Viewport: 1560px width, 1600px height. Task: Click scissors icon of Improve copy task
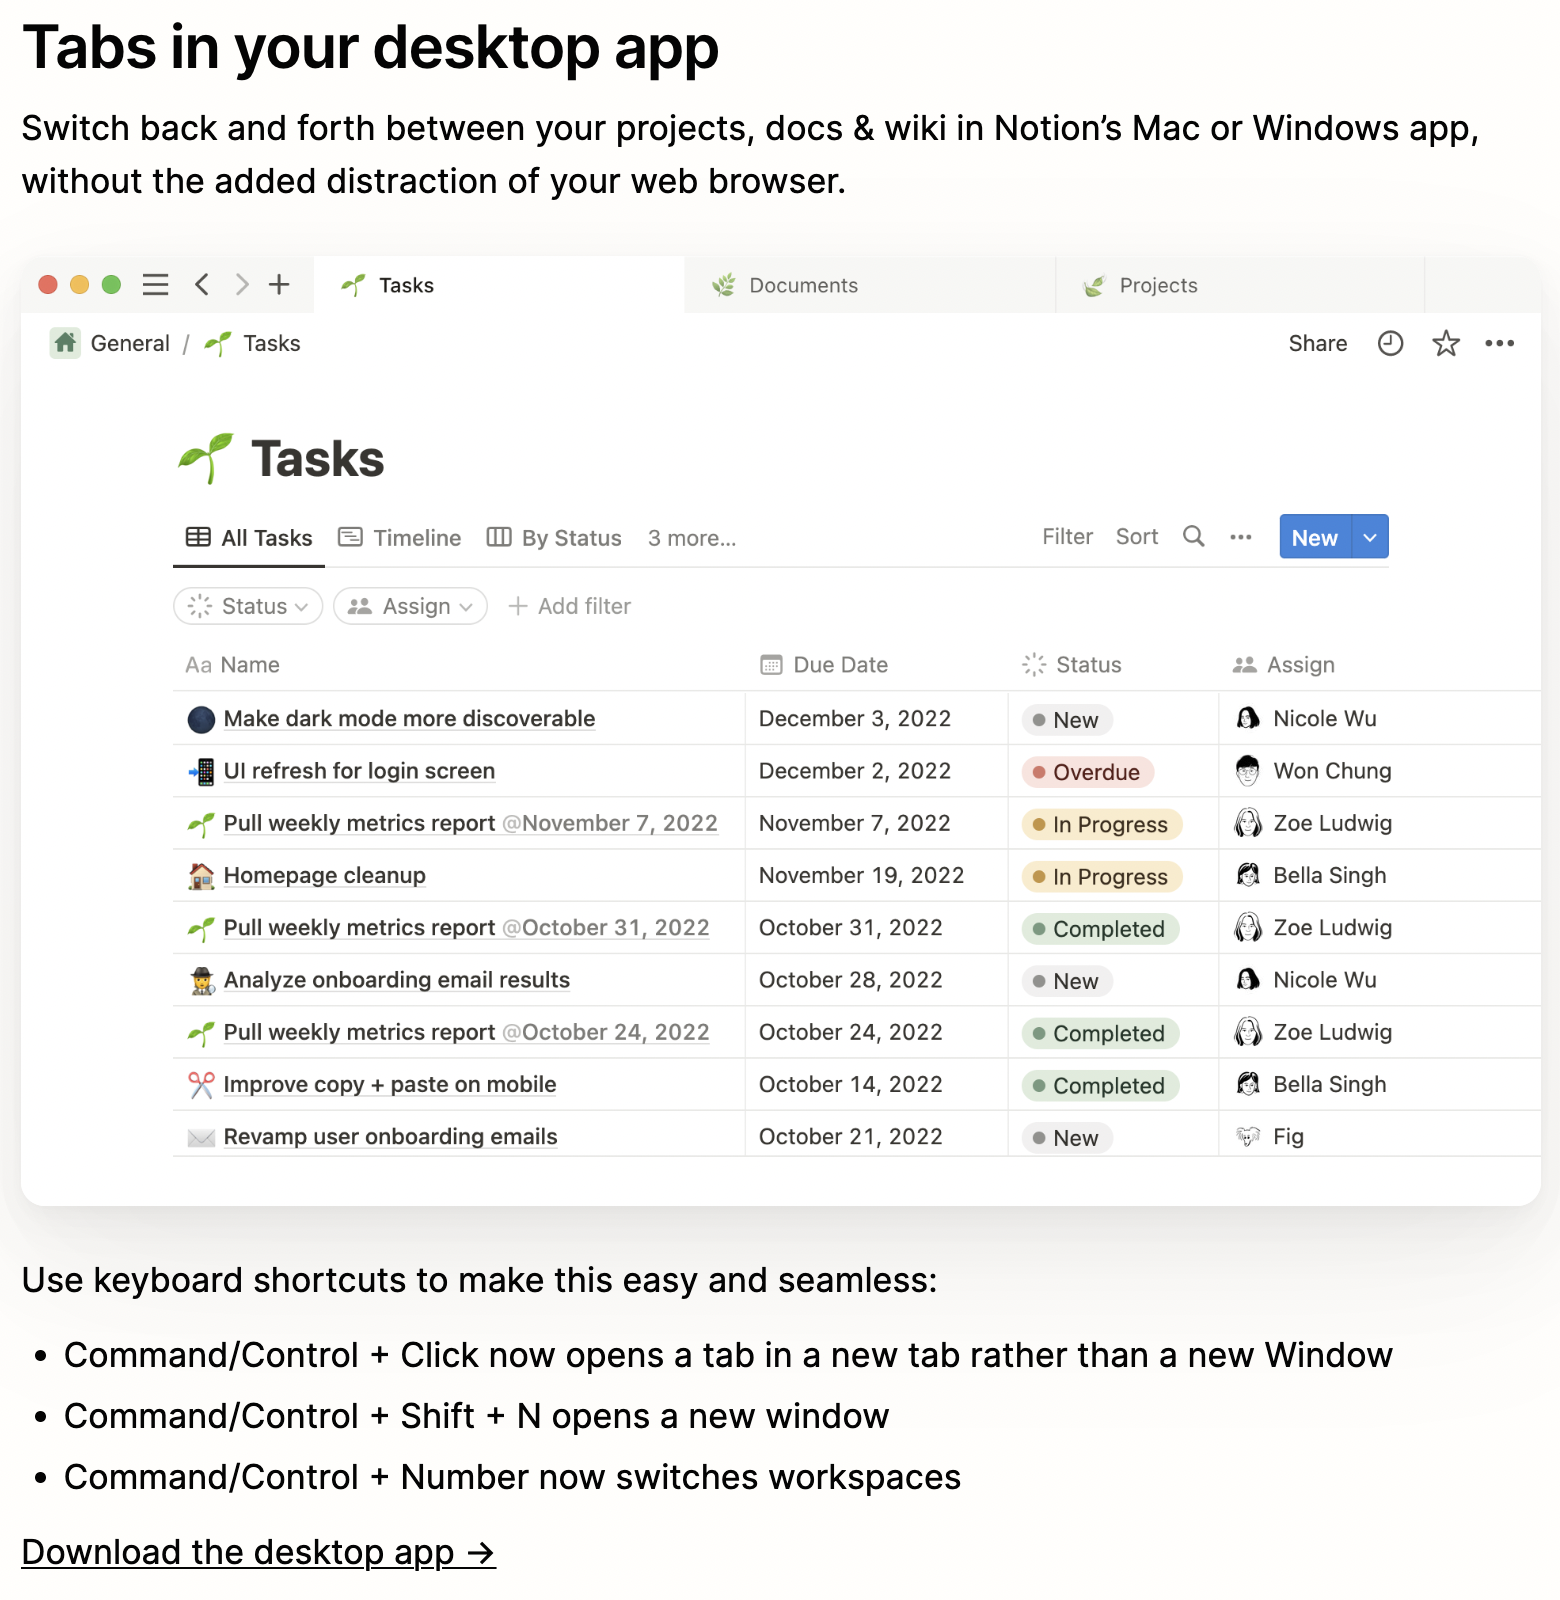point(201,1085)
